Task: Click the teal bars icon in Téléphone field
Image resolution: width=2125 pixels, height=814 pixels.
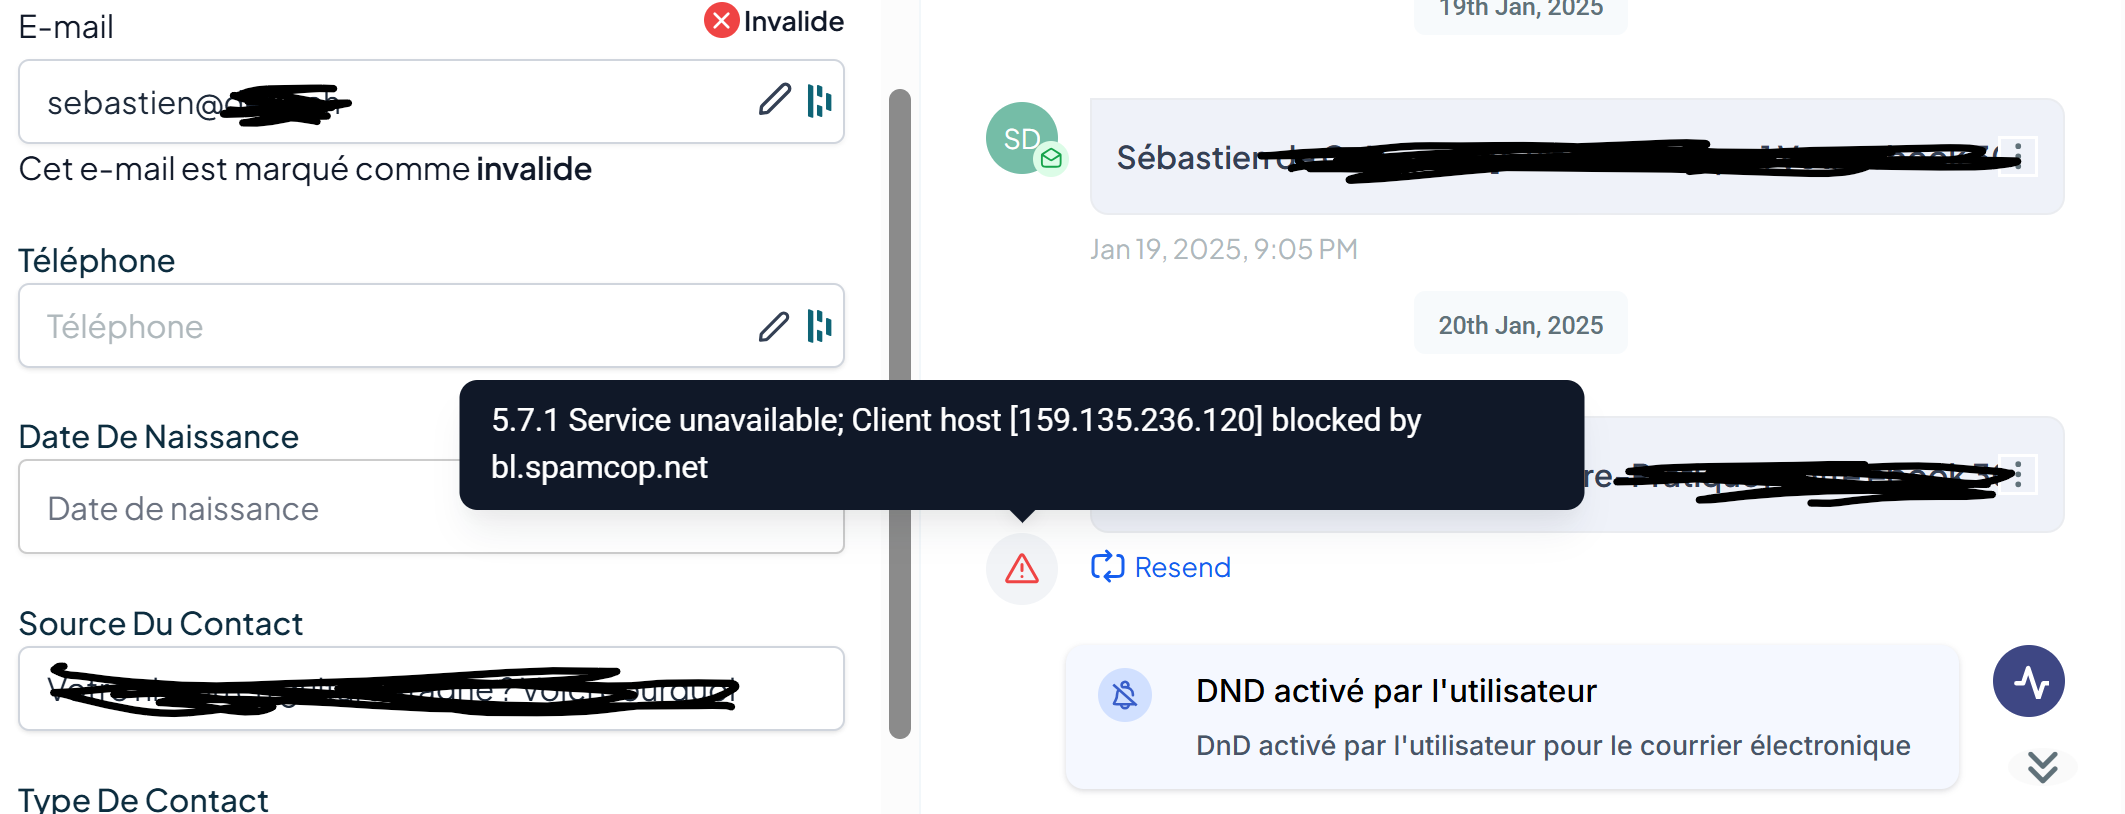Action: tap(819, 326)
